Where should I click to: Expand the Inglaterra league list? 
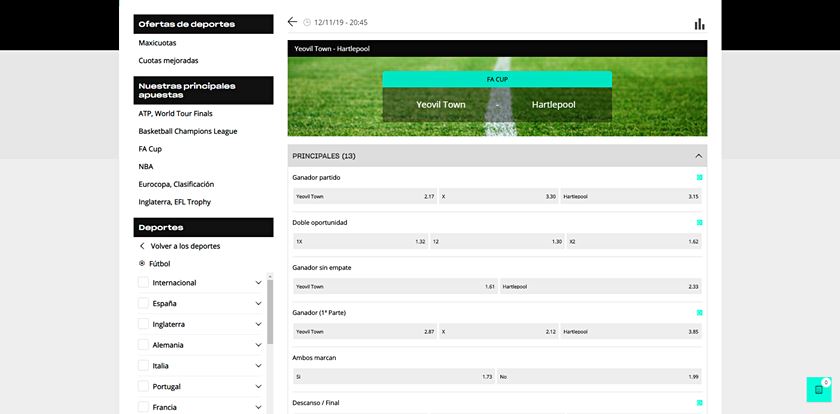point(258,324)
